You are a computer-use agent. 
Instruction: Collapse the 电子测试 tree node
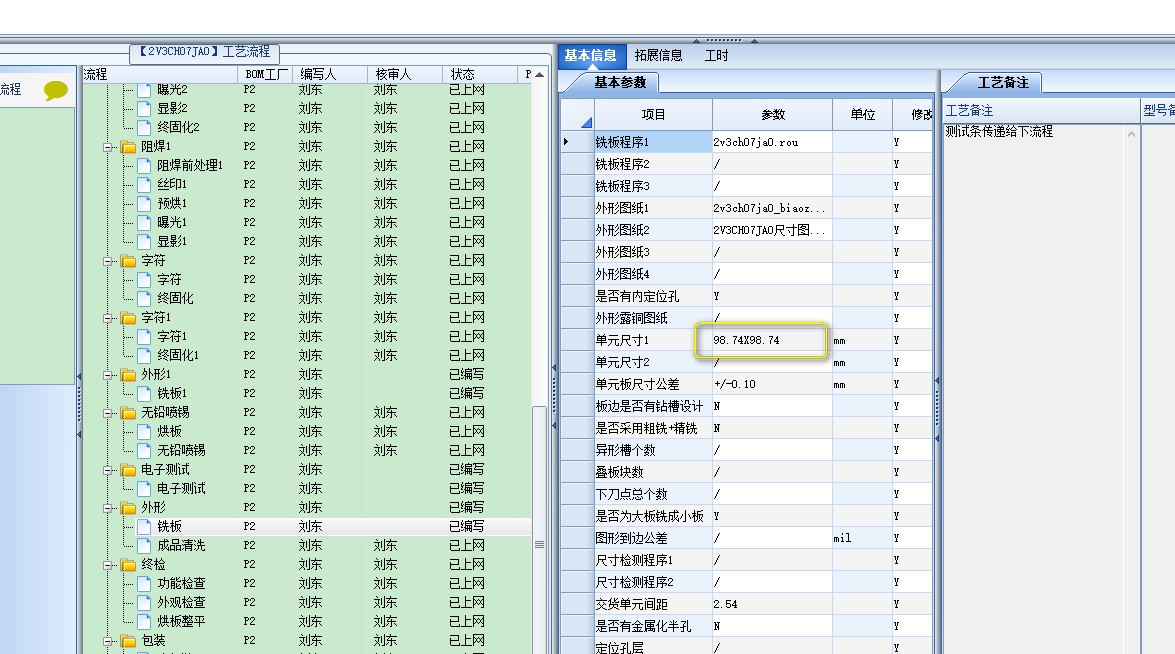[x=108, y=470]
